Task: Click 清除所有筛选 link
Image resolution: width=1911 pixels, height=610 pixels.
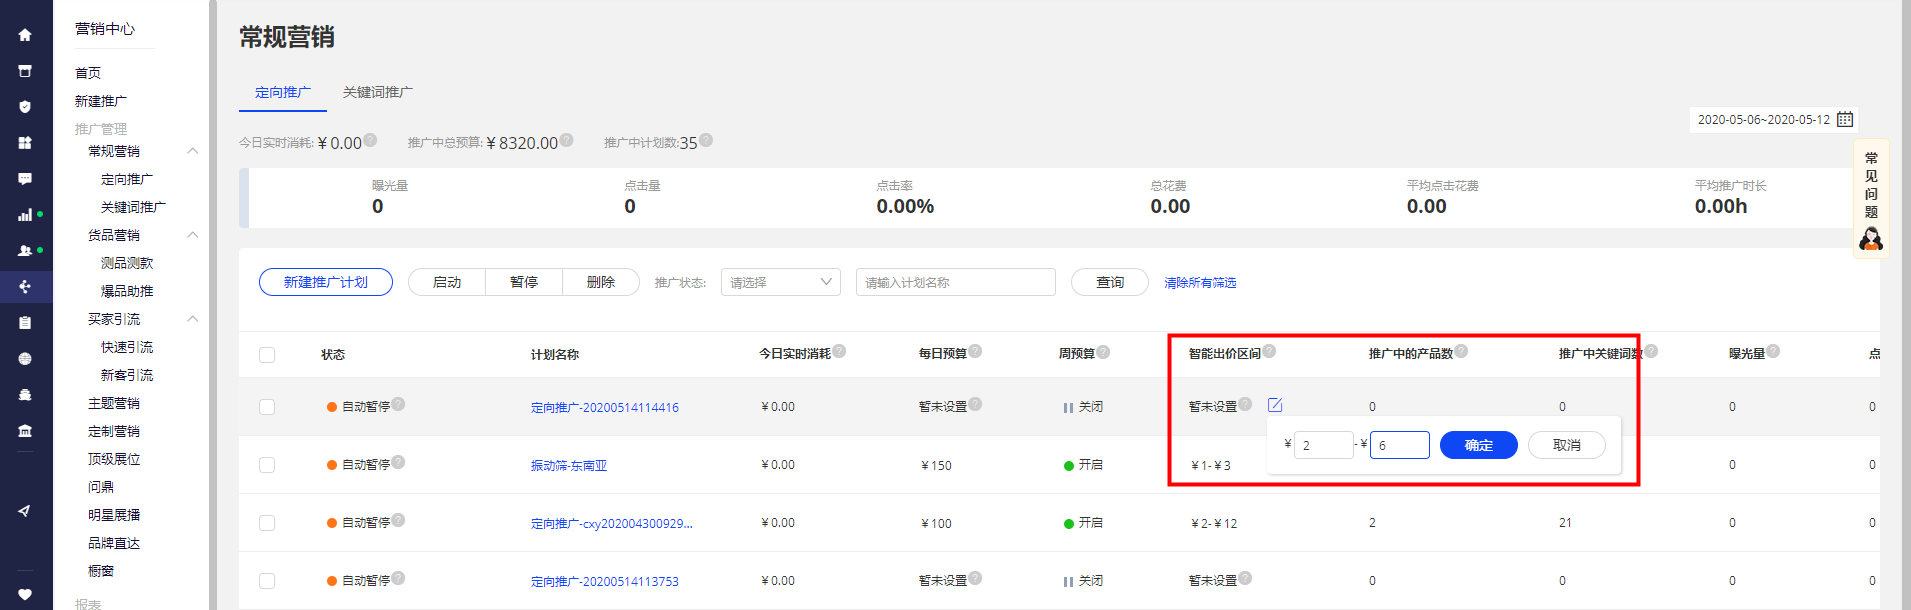Action: pyautogui.click(x=1200, y=283)
